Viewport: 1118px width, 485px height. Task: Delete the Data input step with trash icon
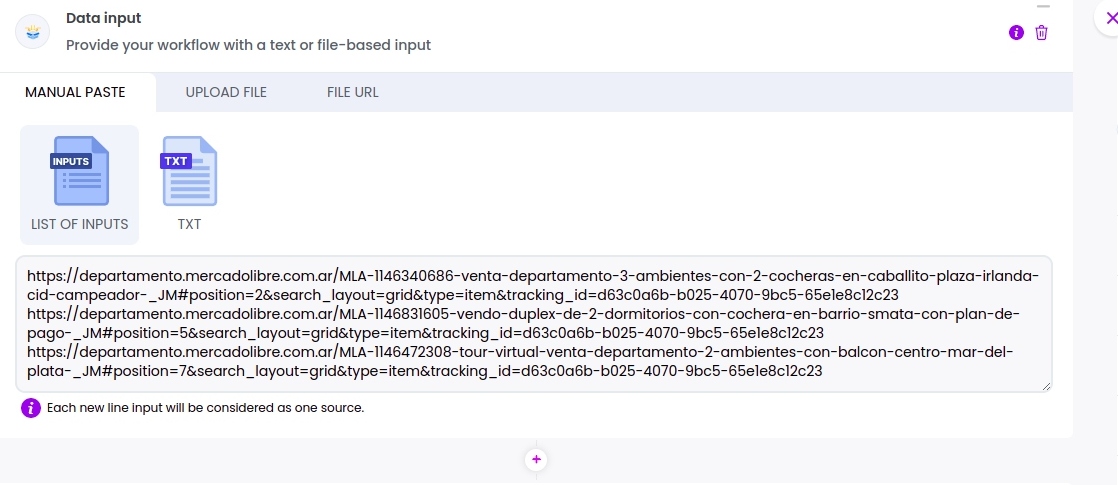(1041, 32)
